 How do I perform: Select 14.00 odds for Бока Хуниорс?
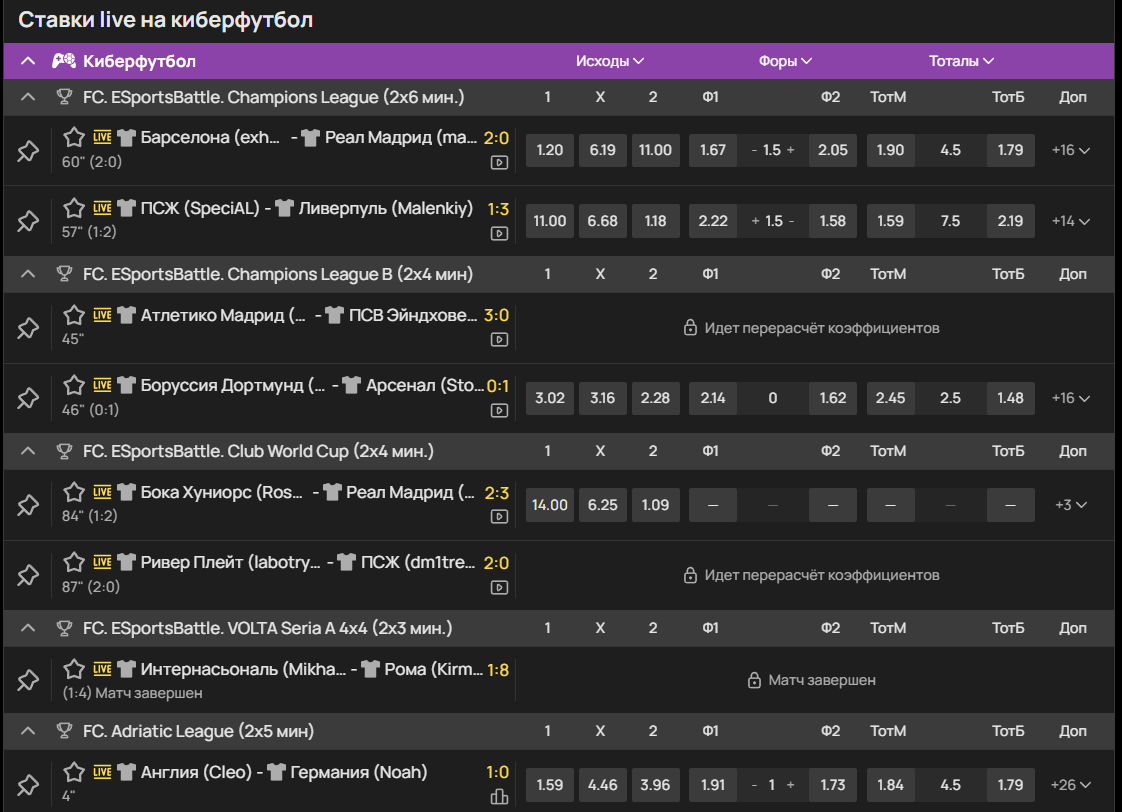pos(550,505)
